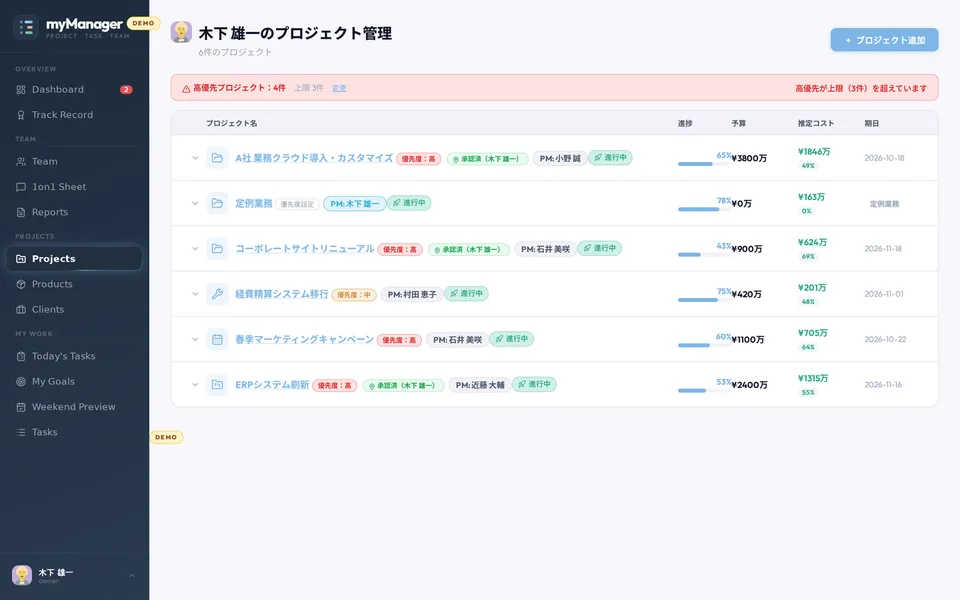The width and height of the screenshot is (960, 600).
Task: Click the 期日 column header
Action: [x=871, y=123]
